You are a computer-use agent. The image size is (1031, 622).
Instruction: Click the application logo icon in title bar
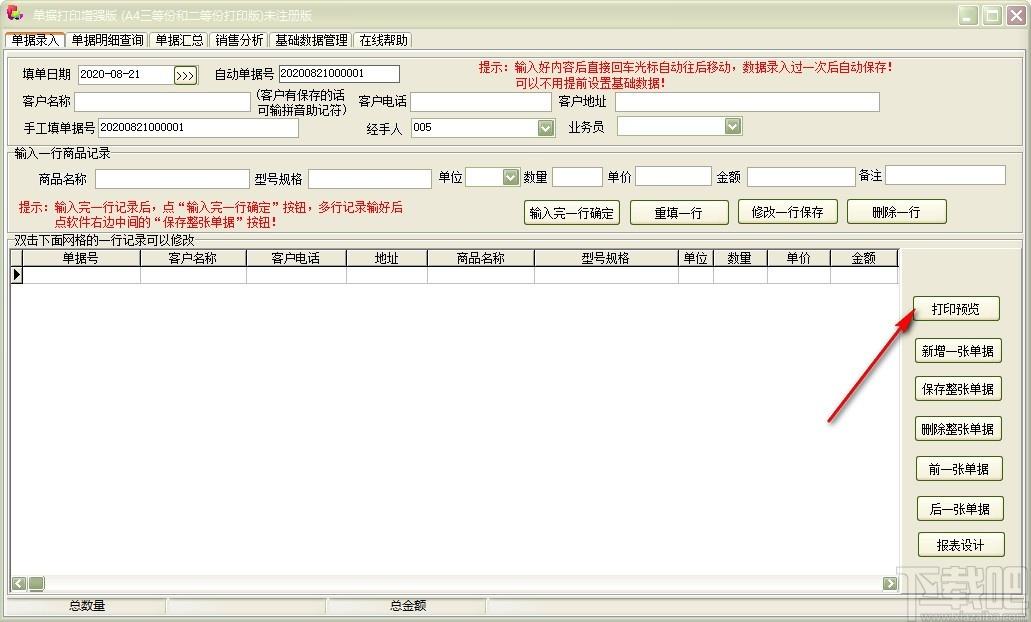tap(14, 13)
